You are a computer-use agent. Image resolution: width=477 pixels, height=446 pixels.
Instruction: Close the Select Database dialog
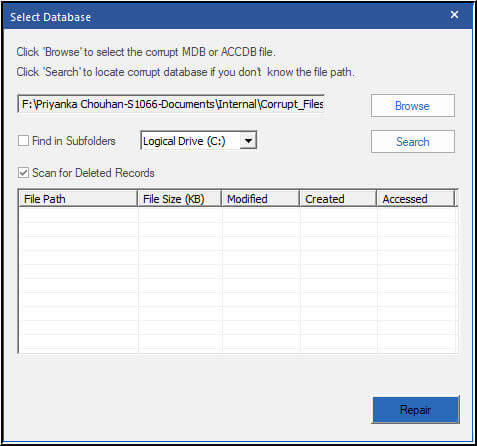click(454, 15)
